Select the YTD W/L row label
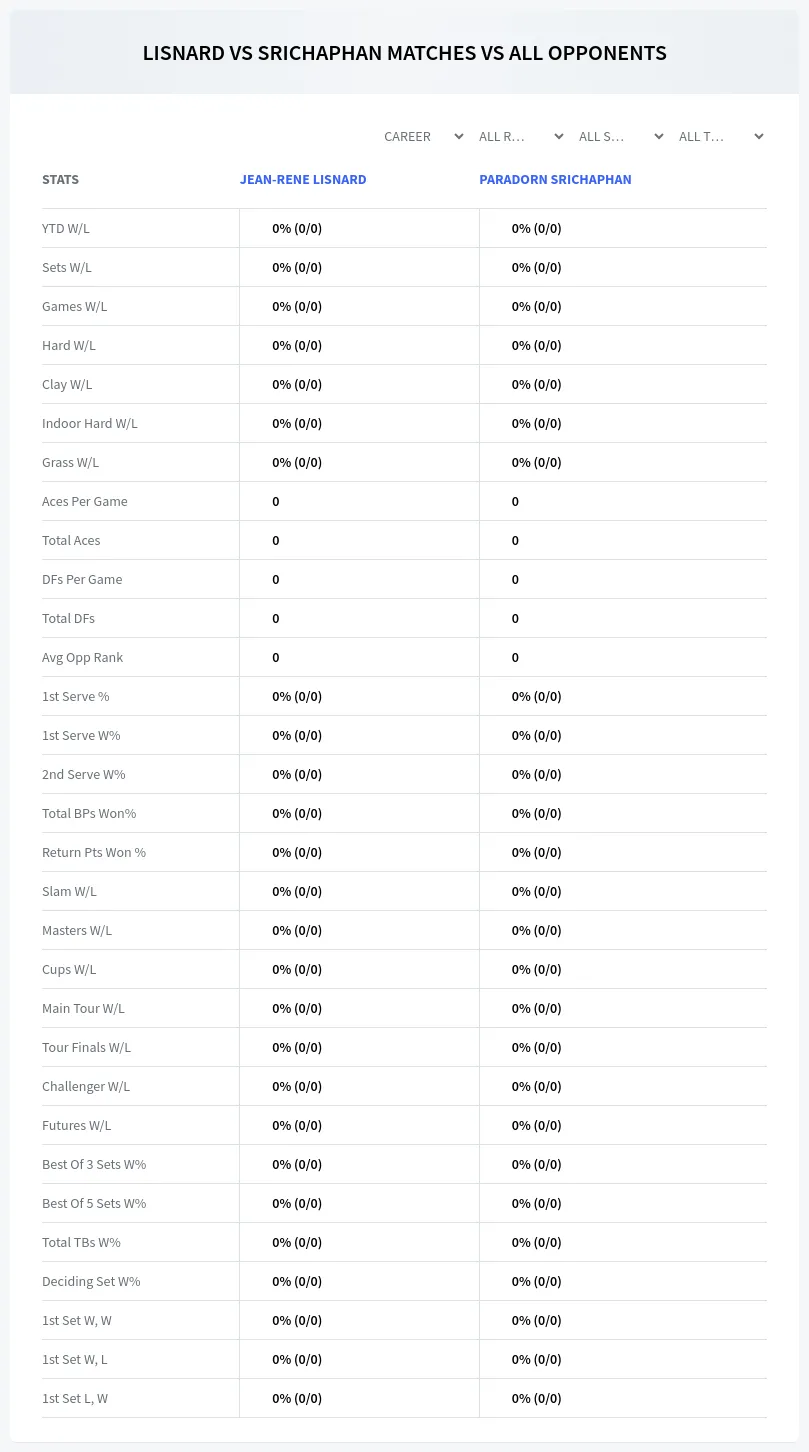The image size is (809, 1452). 66,228
